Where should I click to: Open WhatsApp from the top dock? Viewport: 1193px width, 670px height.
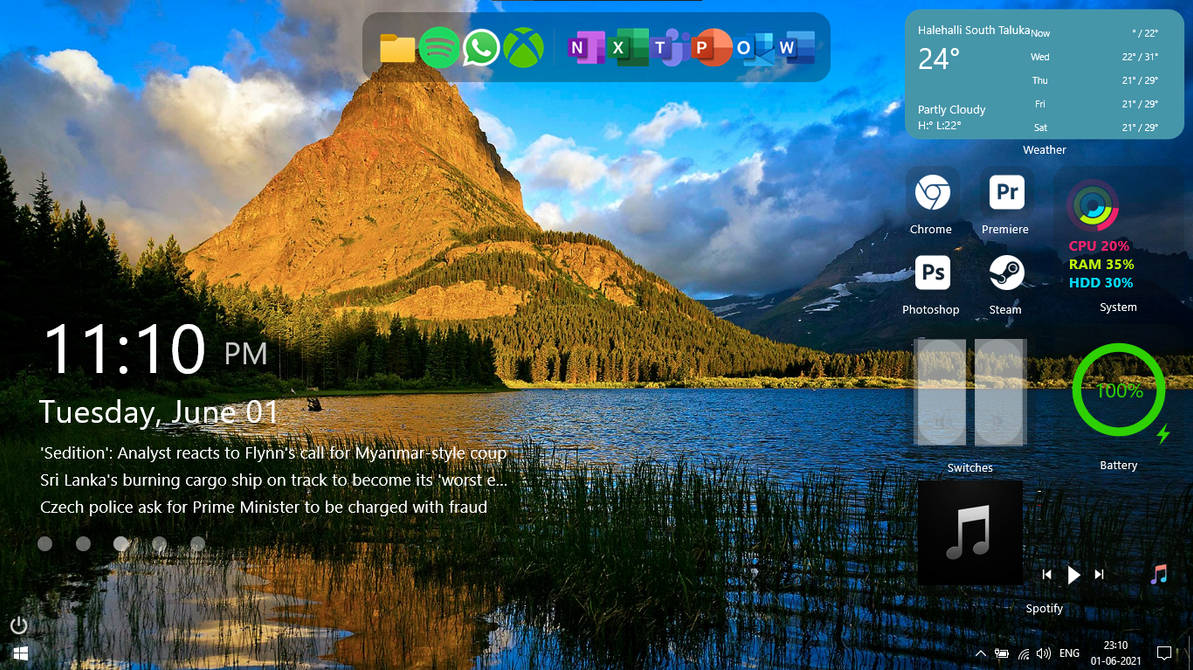[481, 48]
